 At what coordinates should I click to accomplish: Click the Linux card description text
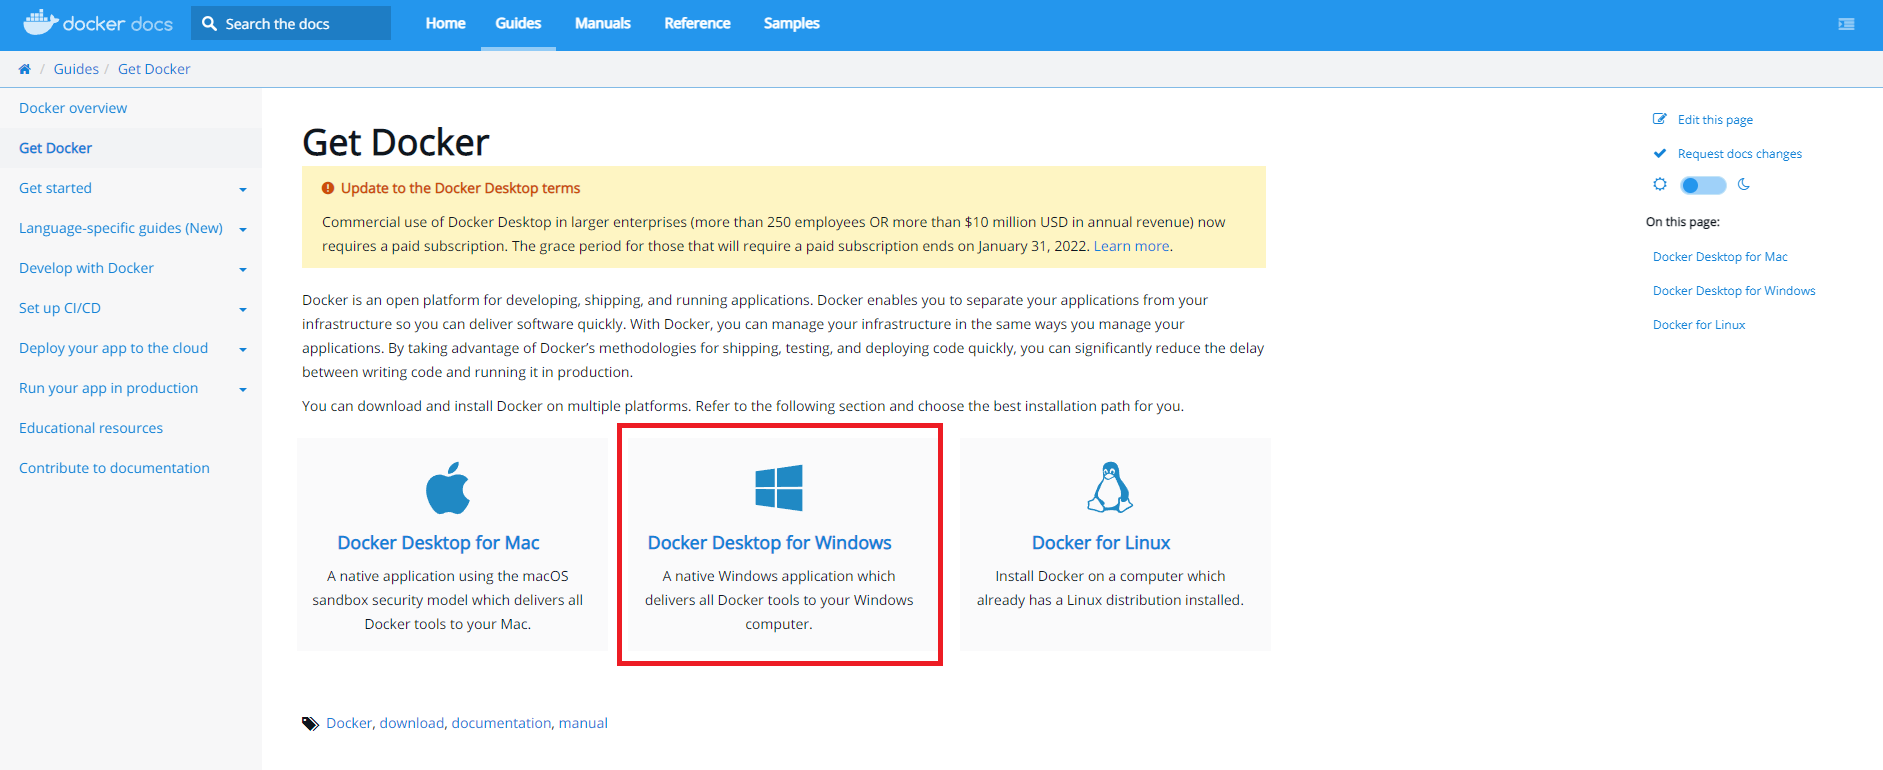coord(1110,588)
